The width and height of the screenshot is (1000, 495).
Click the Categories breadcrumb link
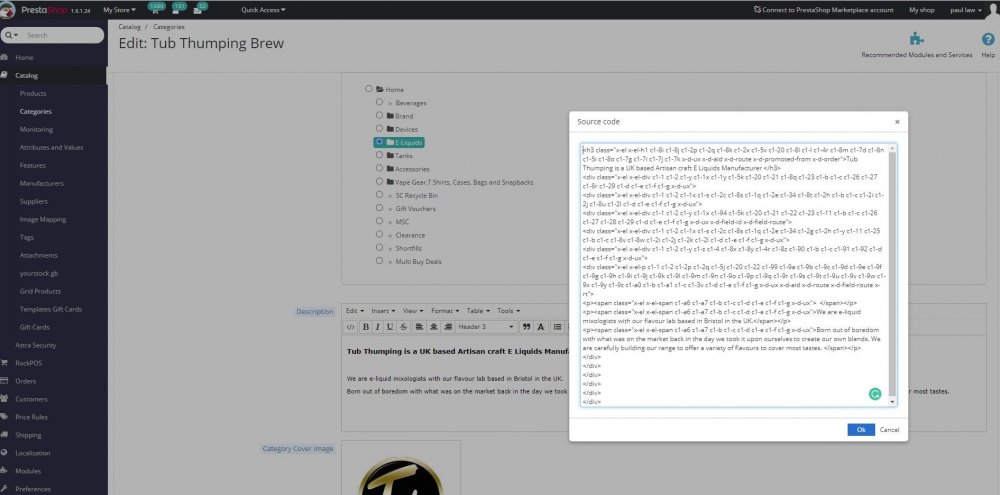(169, 27)
